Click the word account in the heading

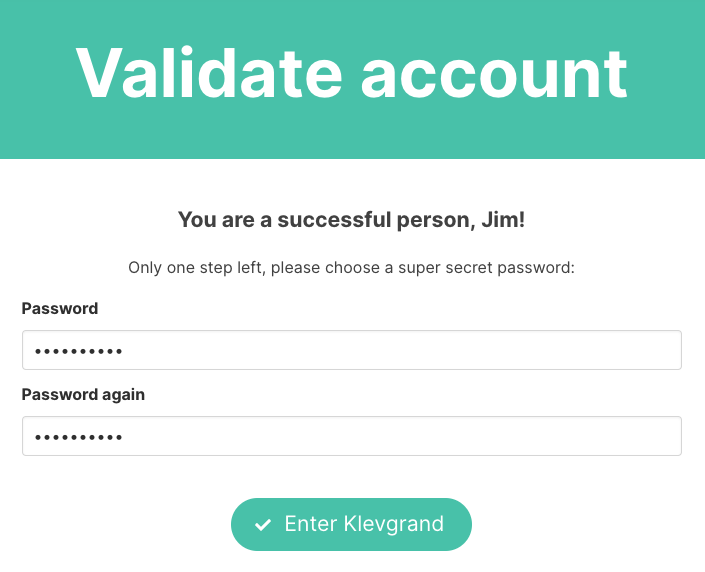pyautogui.click(x=494, y=72)
